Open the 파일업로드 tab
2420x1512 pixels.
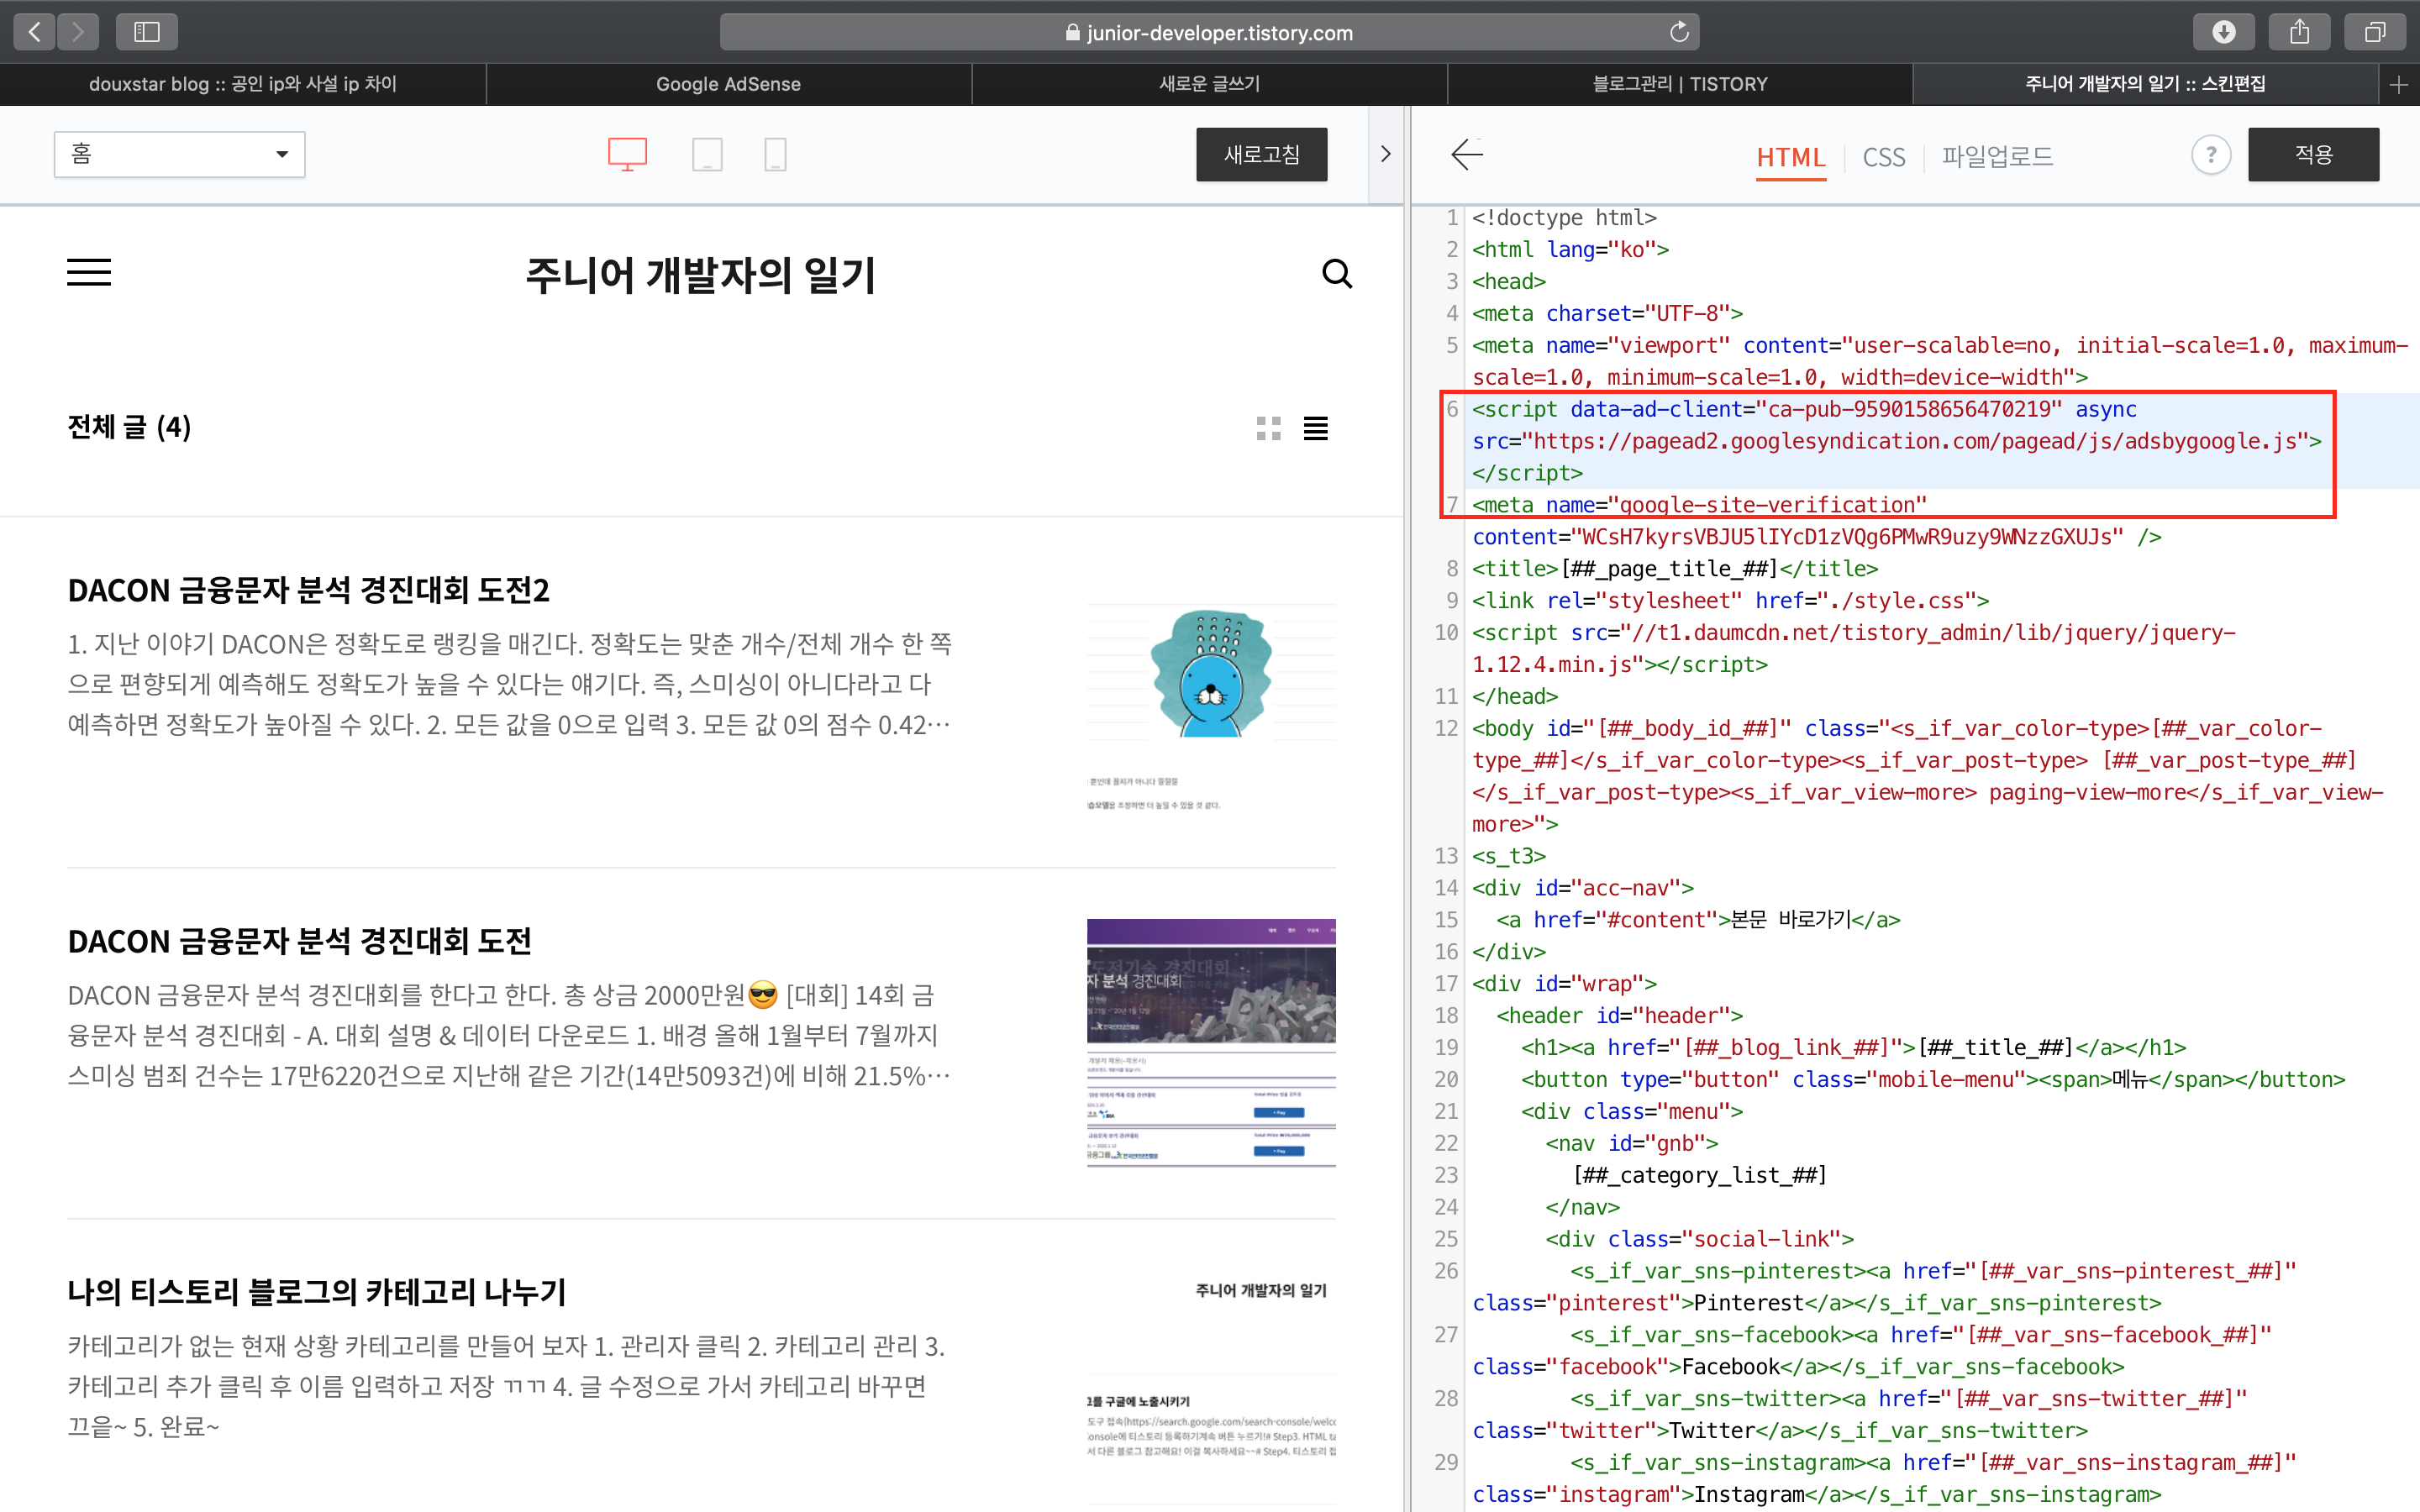click(1997, 157)
